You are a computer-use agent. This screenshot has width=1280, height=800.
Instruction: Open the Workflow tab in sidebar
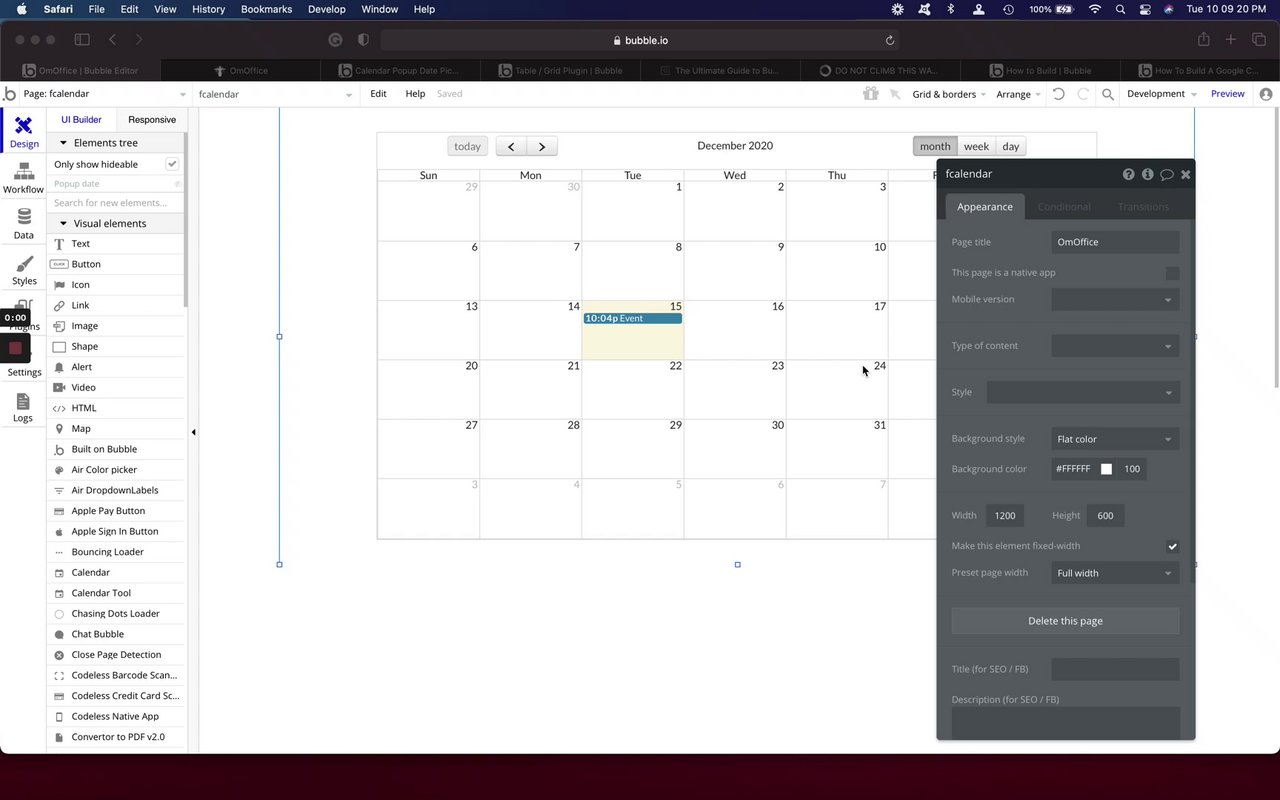tap(23, 178)
